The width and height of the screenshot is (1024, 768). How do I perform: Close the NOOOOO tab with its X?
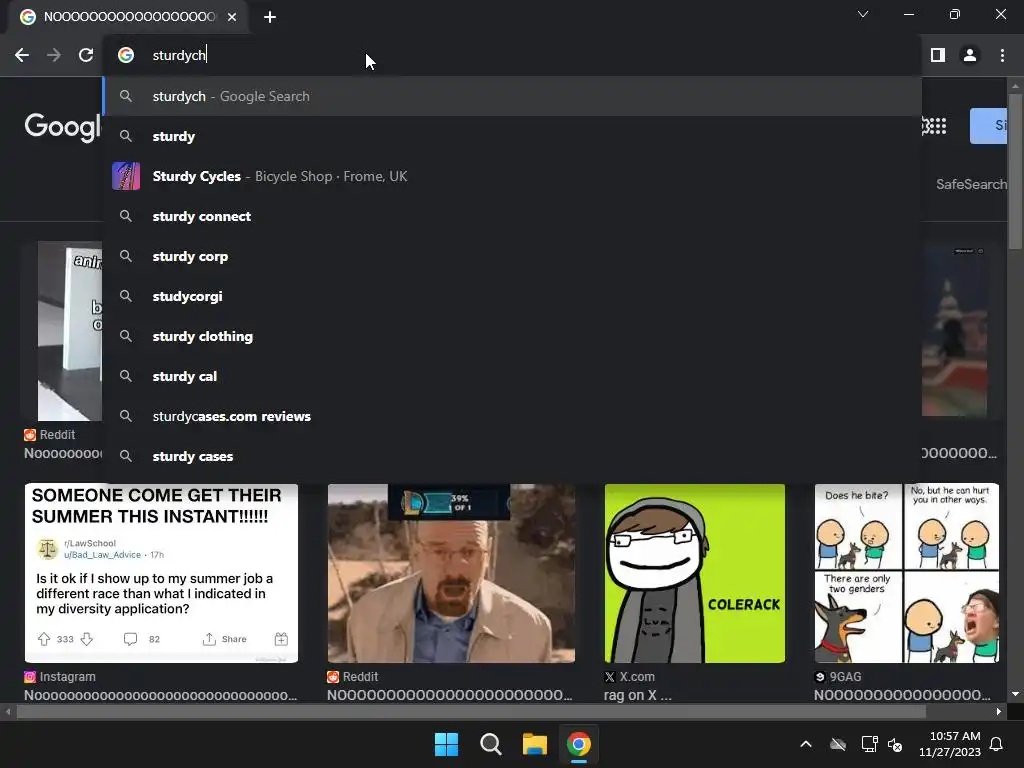tap(232, 17)
